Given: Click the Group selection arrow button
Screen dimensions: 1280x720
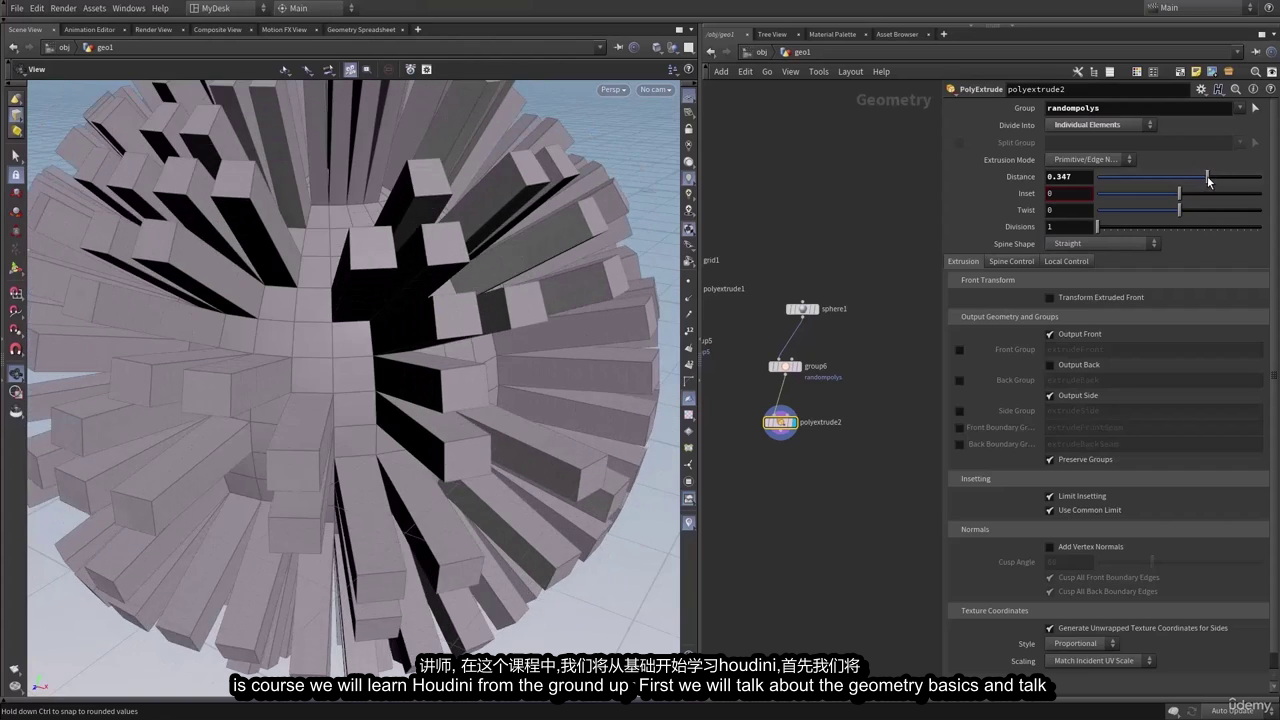Looking at the screenshot, I should coord(1255,108).
